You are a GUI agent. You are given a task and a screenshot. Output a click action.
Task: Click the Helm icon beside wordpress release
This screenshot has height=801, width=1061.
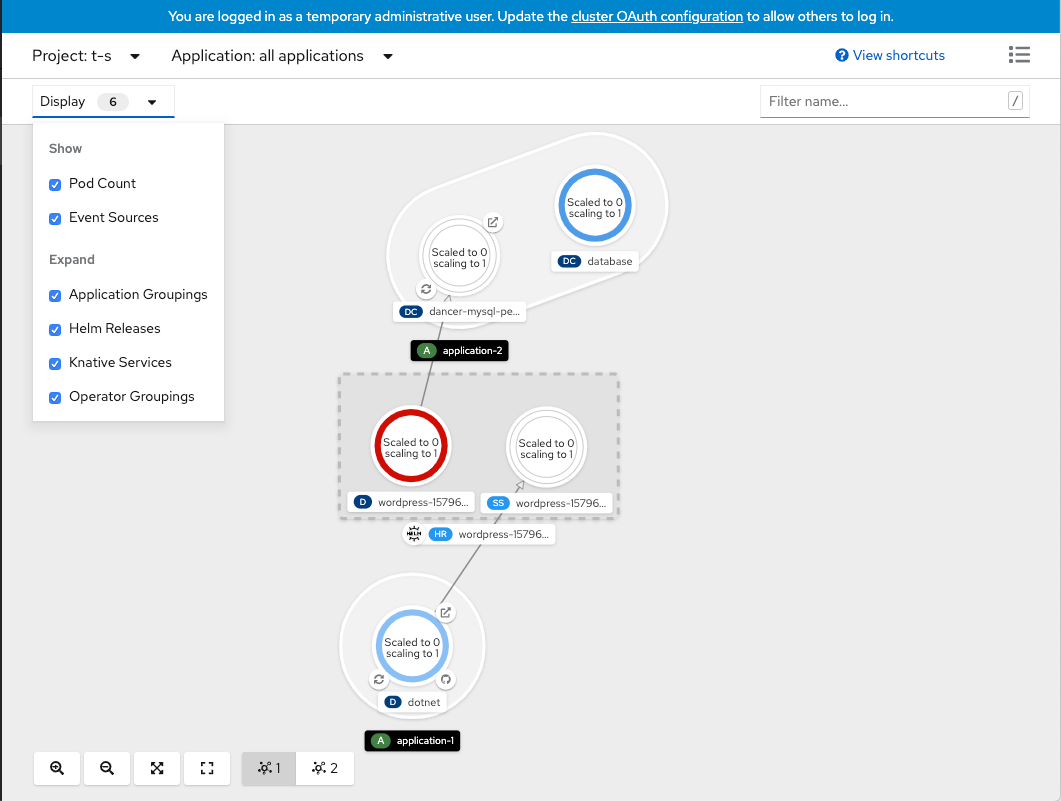click(414, 534)
